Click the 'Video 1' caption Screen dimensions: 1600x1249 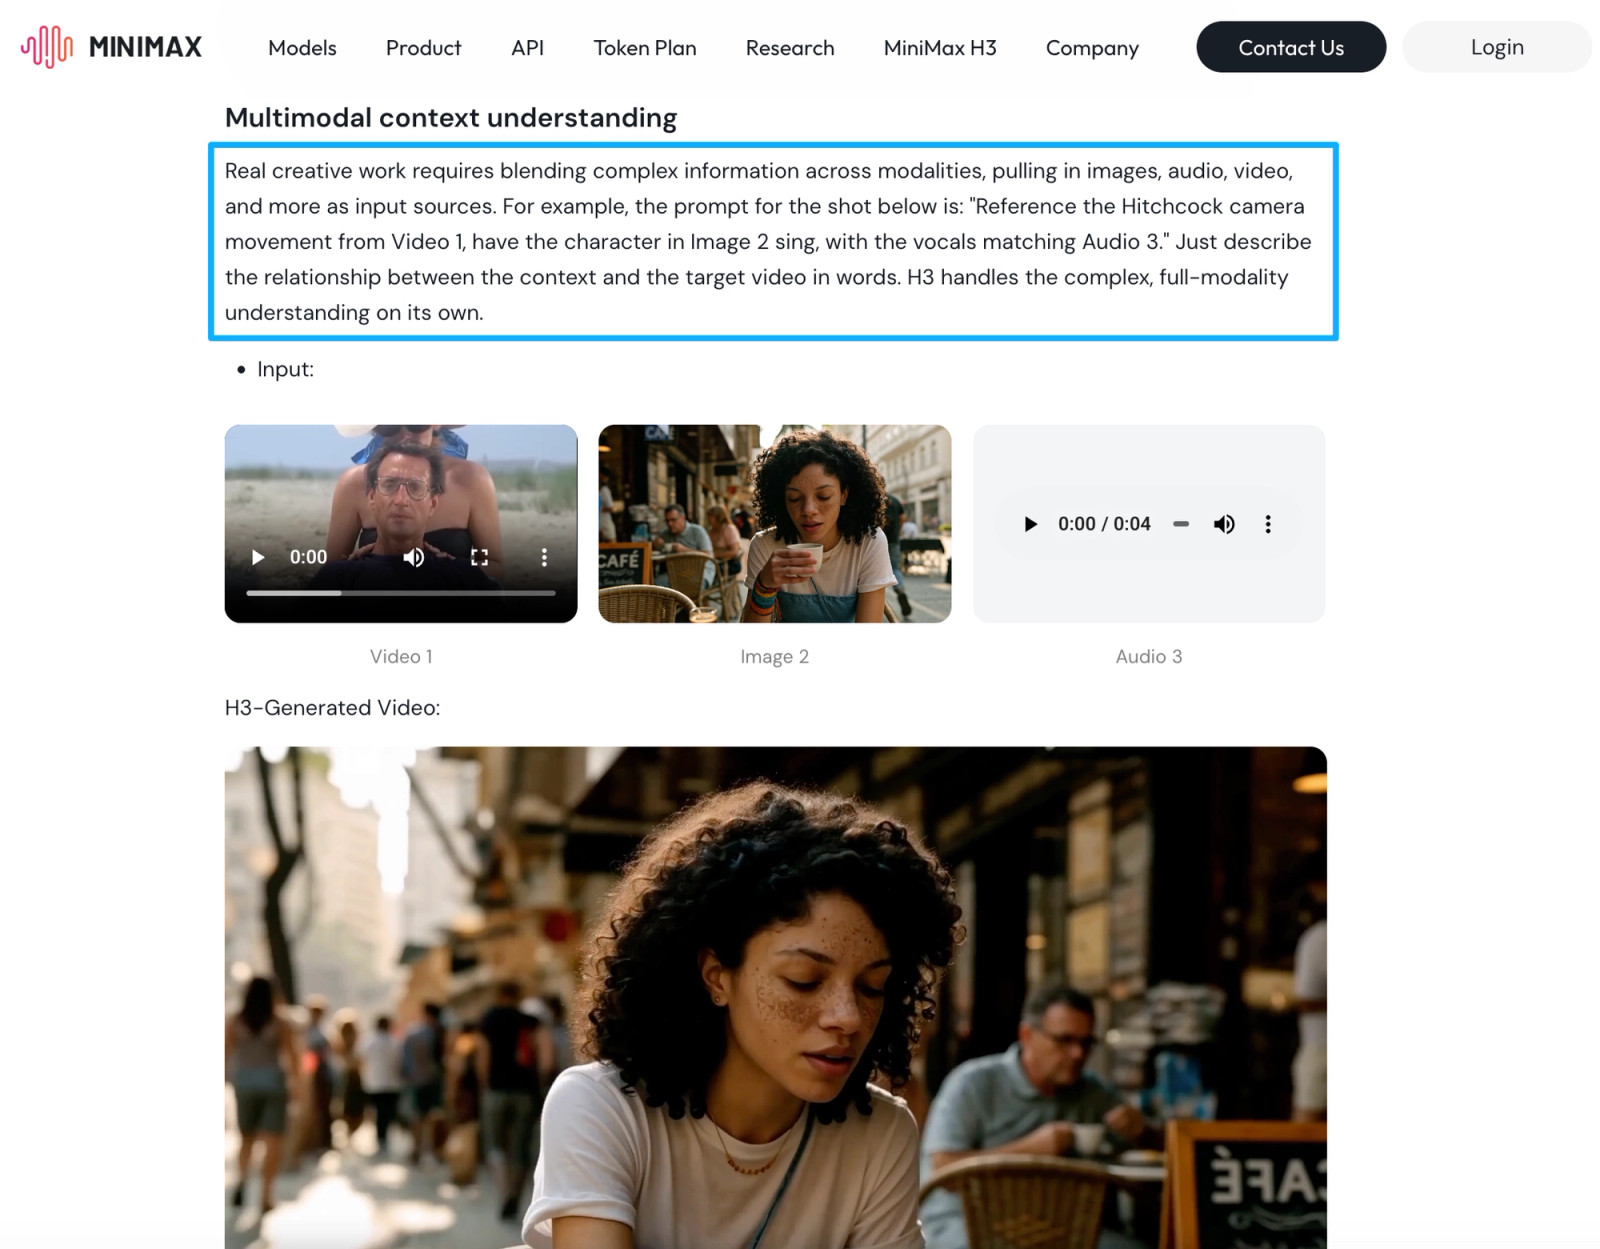click(401, 656)
